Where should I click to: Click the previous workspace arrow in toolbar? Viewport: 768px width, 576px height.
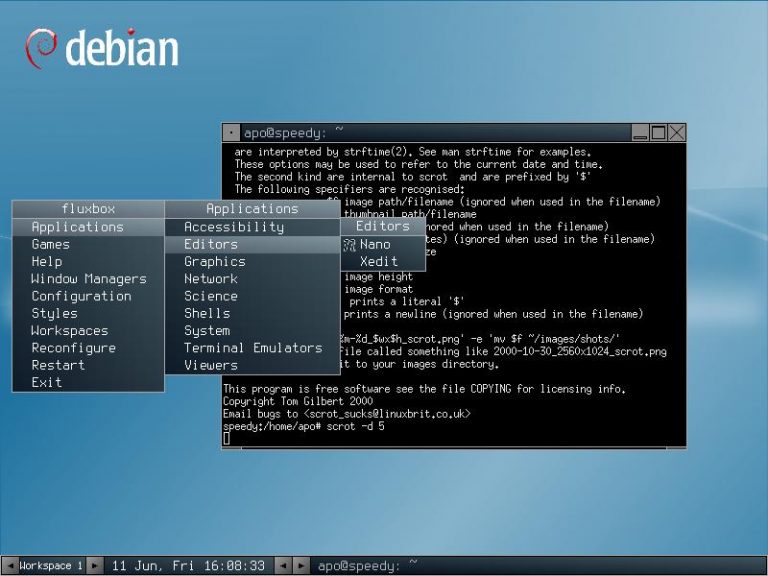(9, 566)
